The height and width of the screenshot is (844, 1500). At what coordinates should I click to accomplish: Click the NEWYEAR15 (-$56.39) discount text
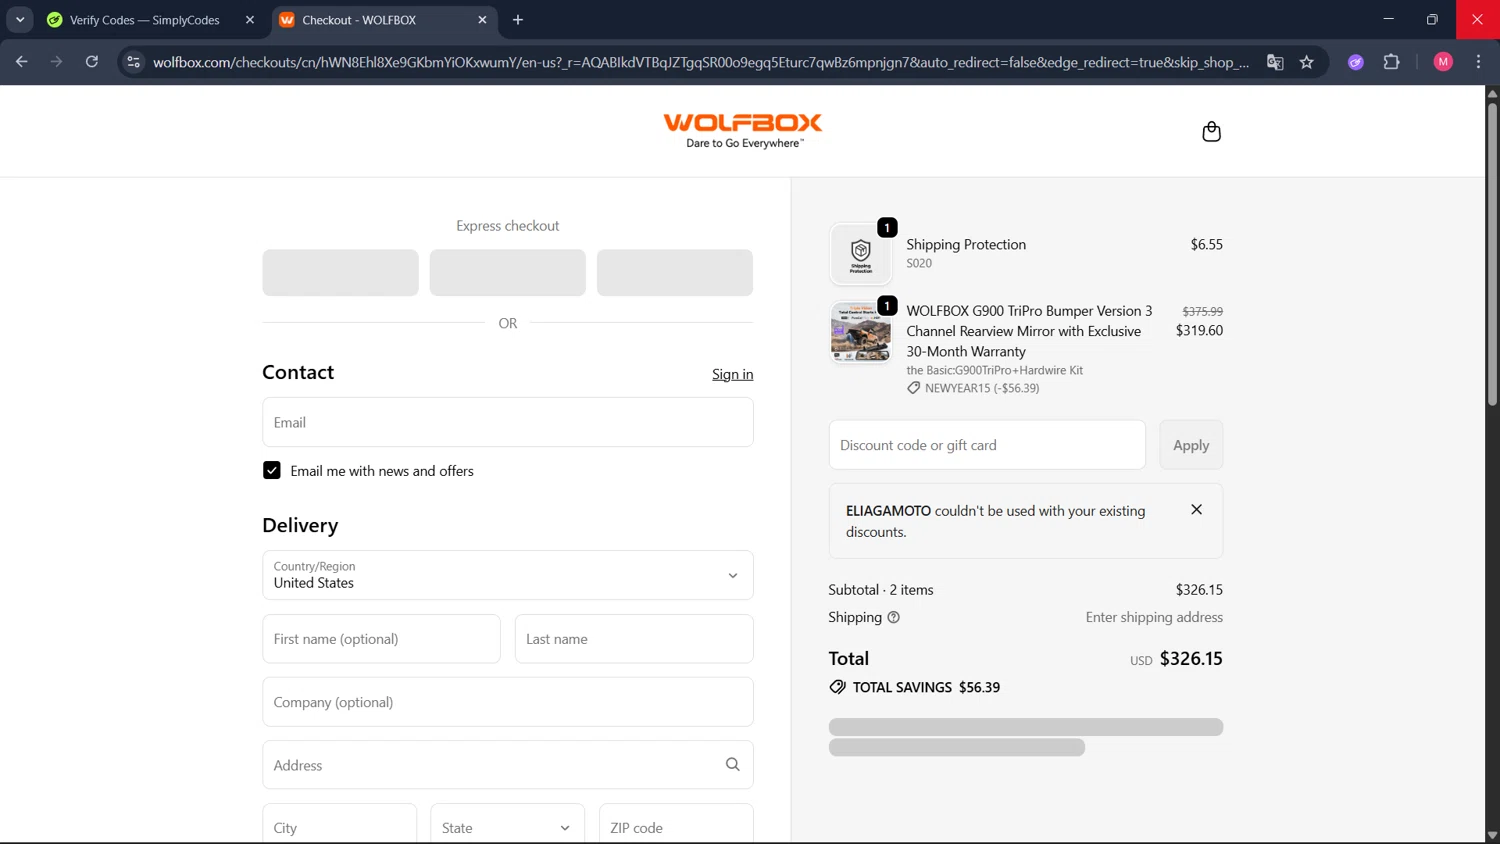click(982, 388)
